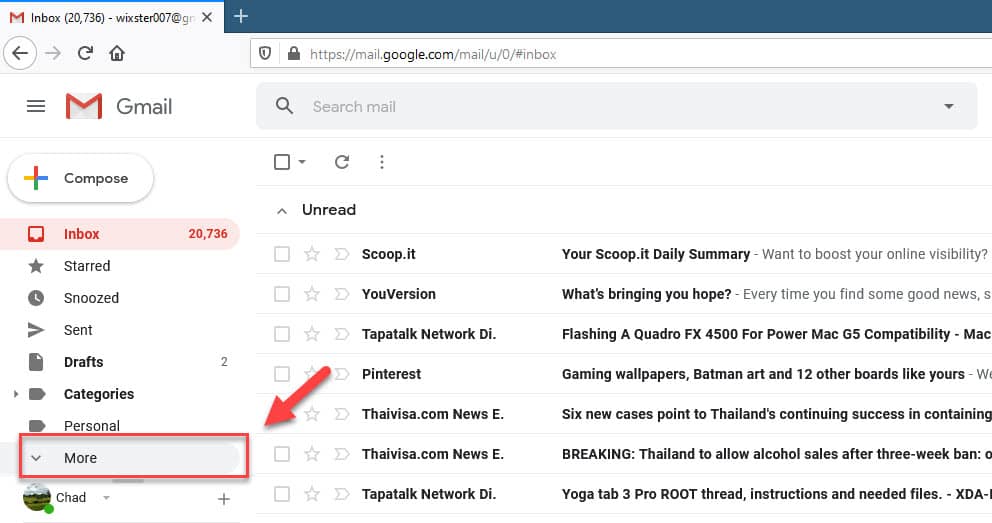Select the YouVersion email checkbox
Screen dimensions: 992x523
coord(282,293)
